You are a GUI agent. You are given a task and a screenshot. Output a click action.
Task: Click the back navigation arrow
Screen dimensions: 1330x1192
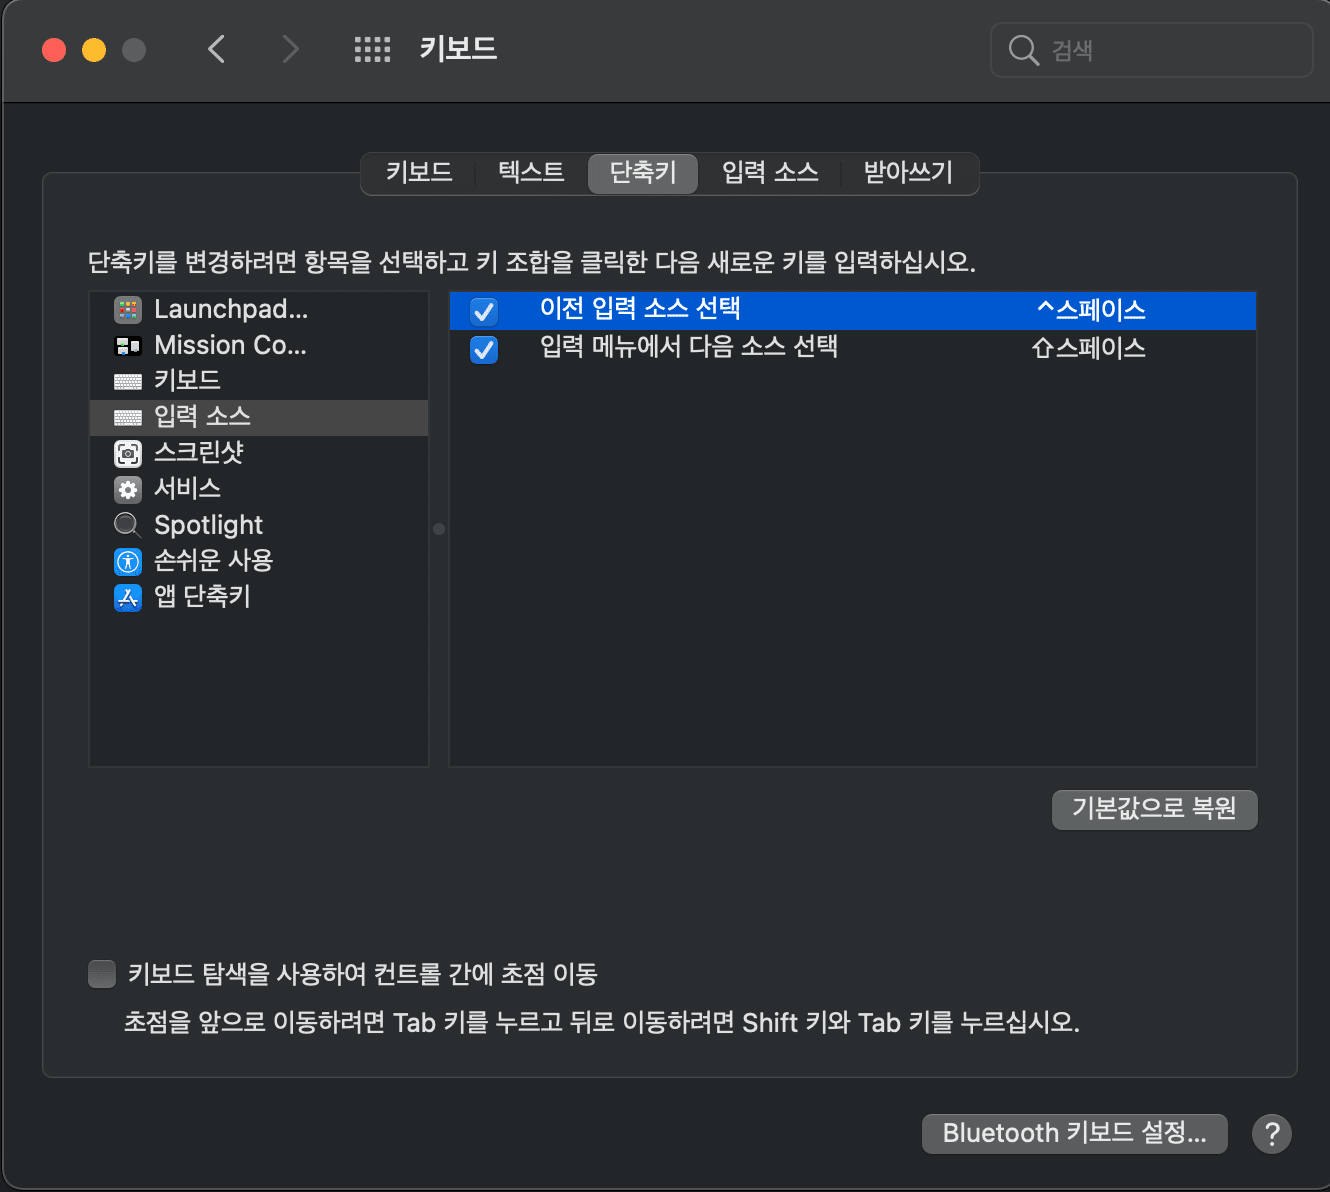pos(216,49)
